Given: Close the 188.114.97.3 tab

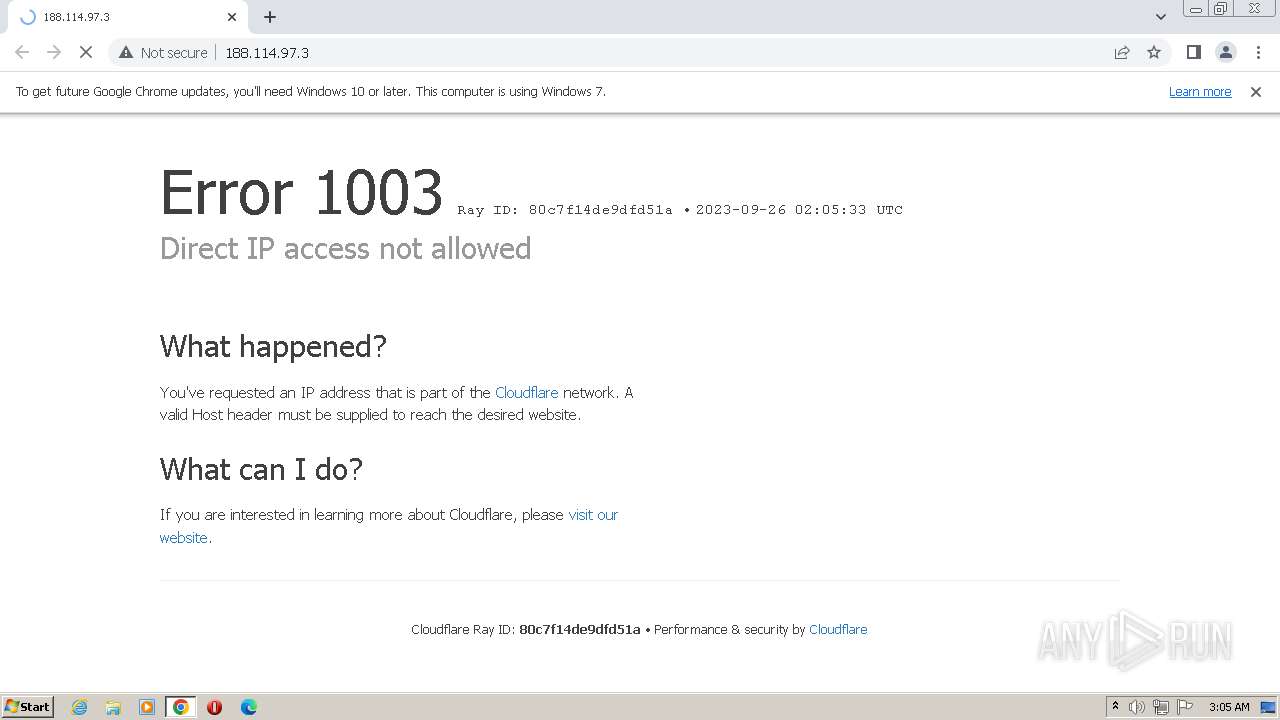Looking at the screenshot, I should tap(232, 17).
